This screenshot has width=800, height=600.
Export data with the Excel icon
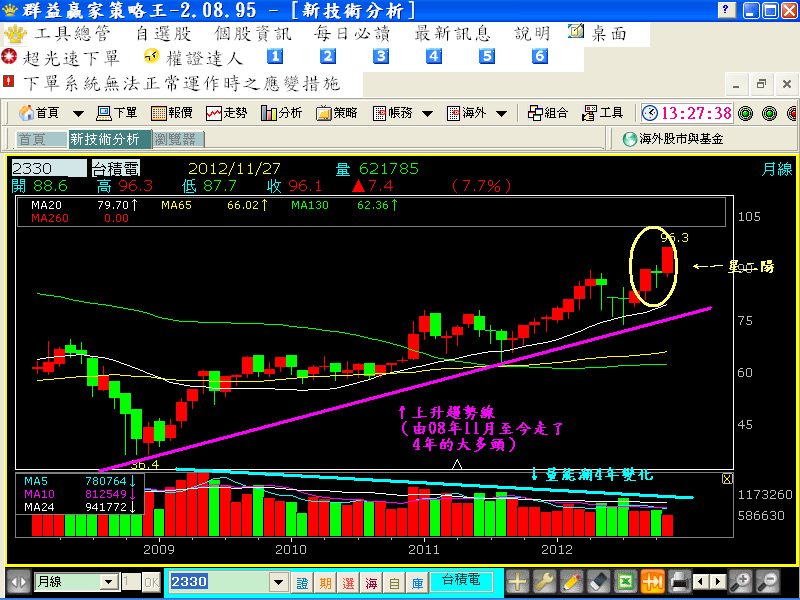click(x=626, y=582)
